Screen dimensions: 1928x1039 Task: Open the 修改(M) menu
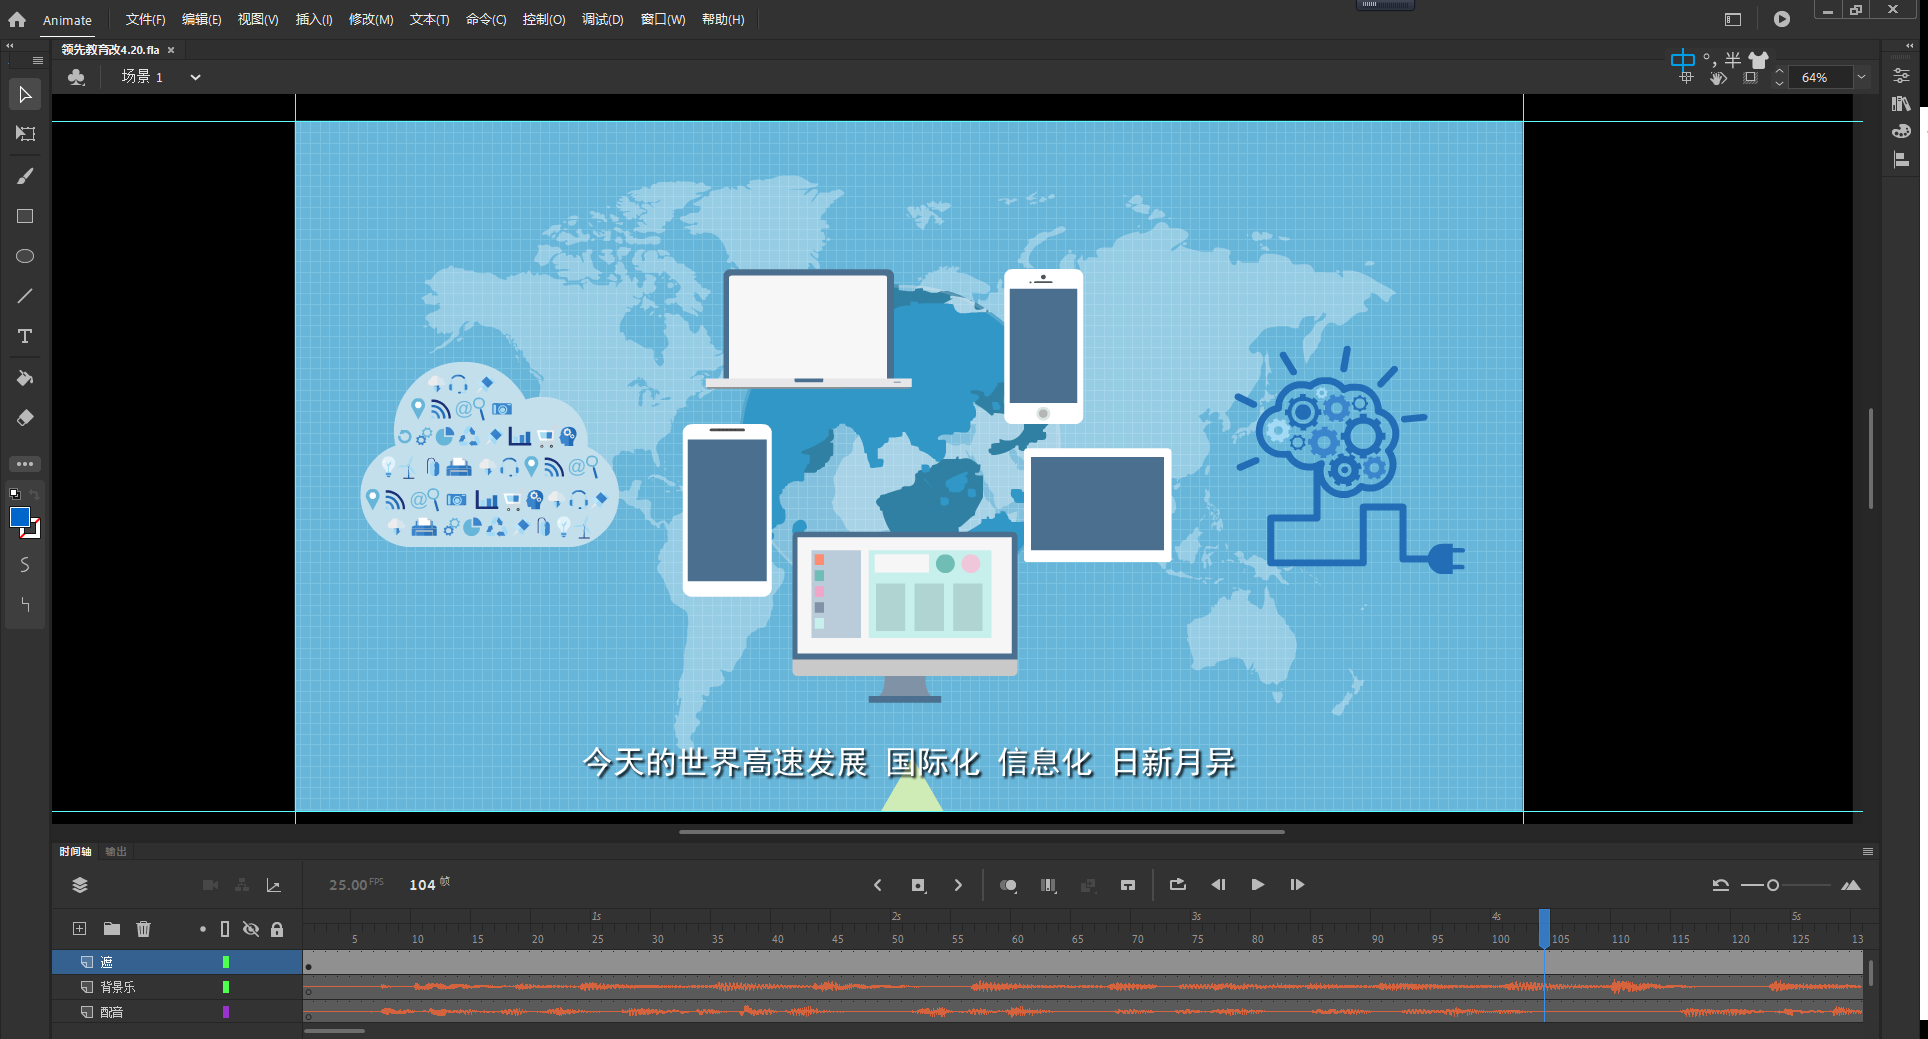click(371, 20)
